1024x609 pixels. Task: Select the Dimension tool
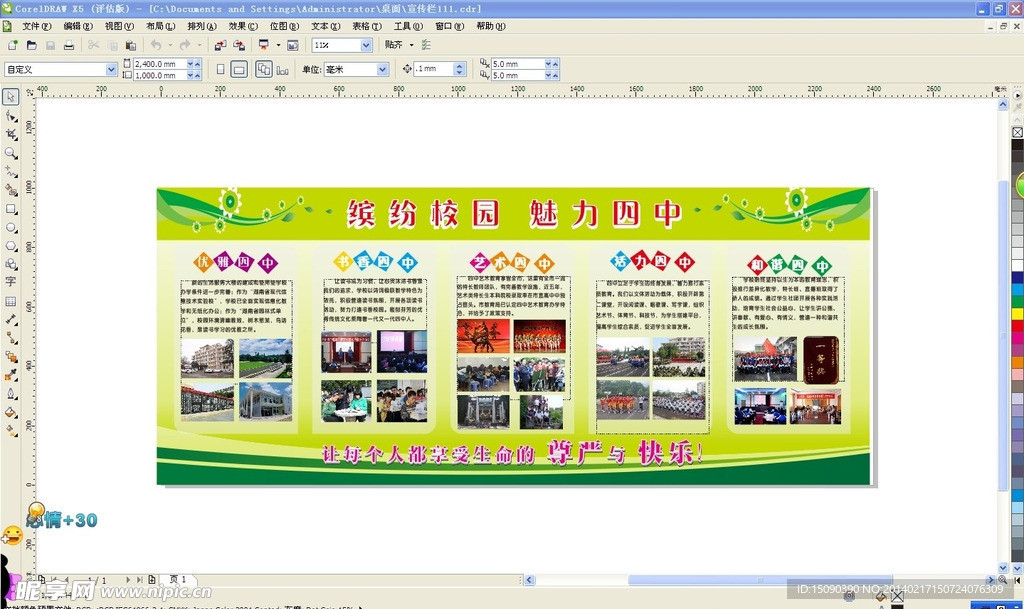[10, 319]
